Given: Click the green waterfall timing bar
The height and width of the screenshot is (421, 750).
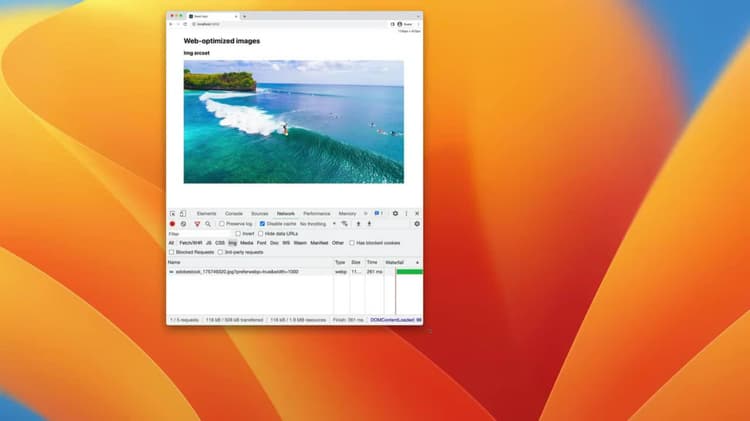Looking at the screenshot, I should [409, 272].
